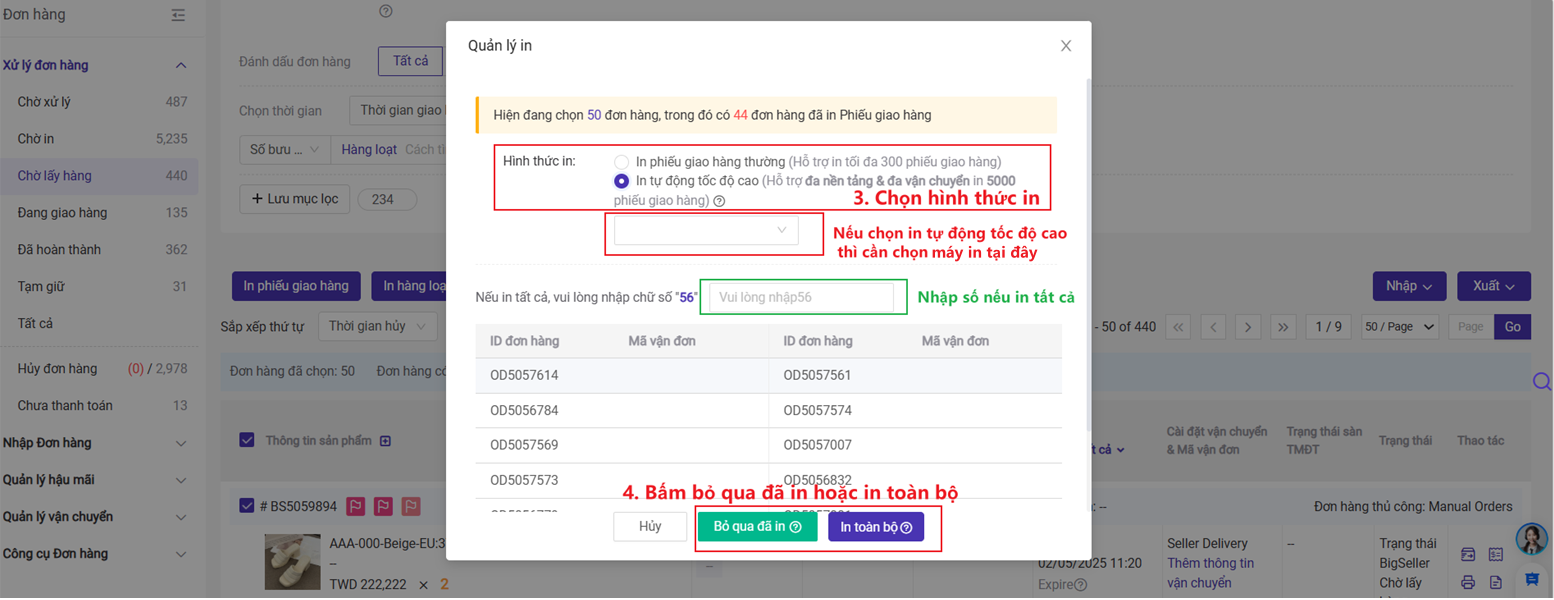The image size is (1554, 600).
Task: Click the shipping card icon in Thao tác column
Action: click(x=1468, y=554)
